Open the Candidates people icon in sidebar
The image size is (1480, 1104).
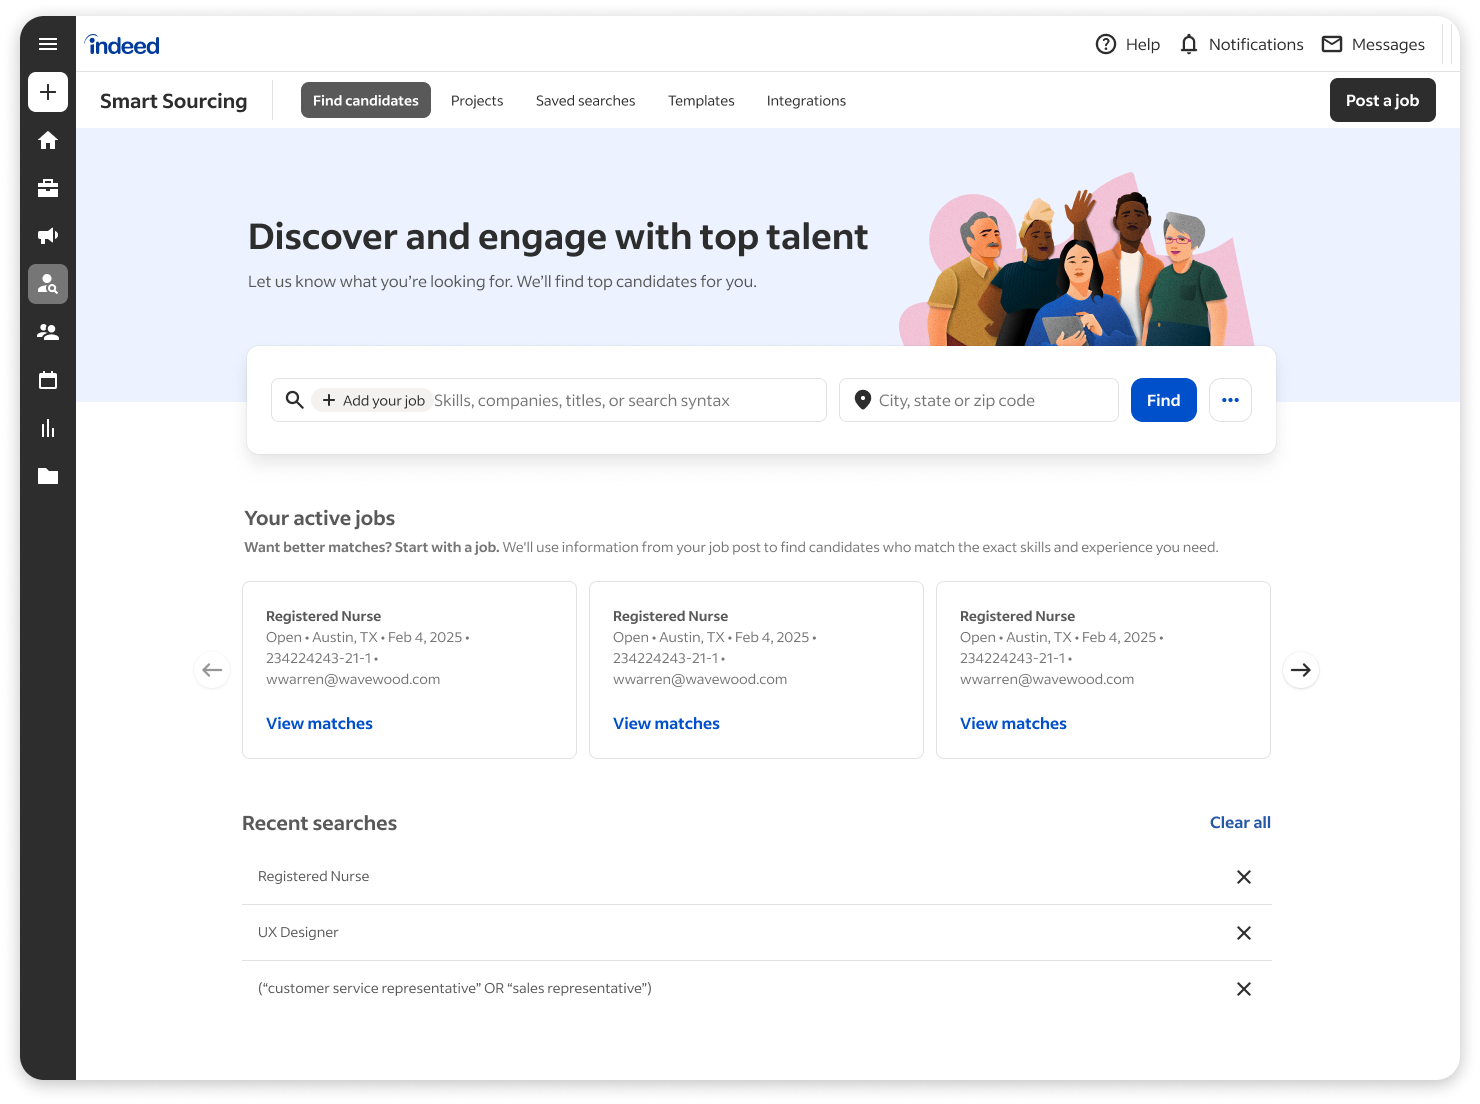tap(47, 332)
